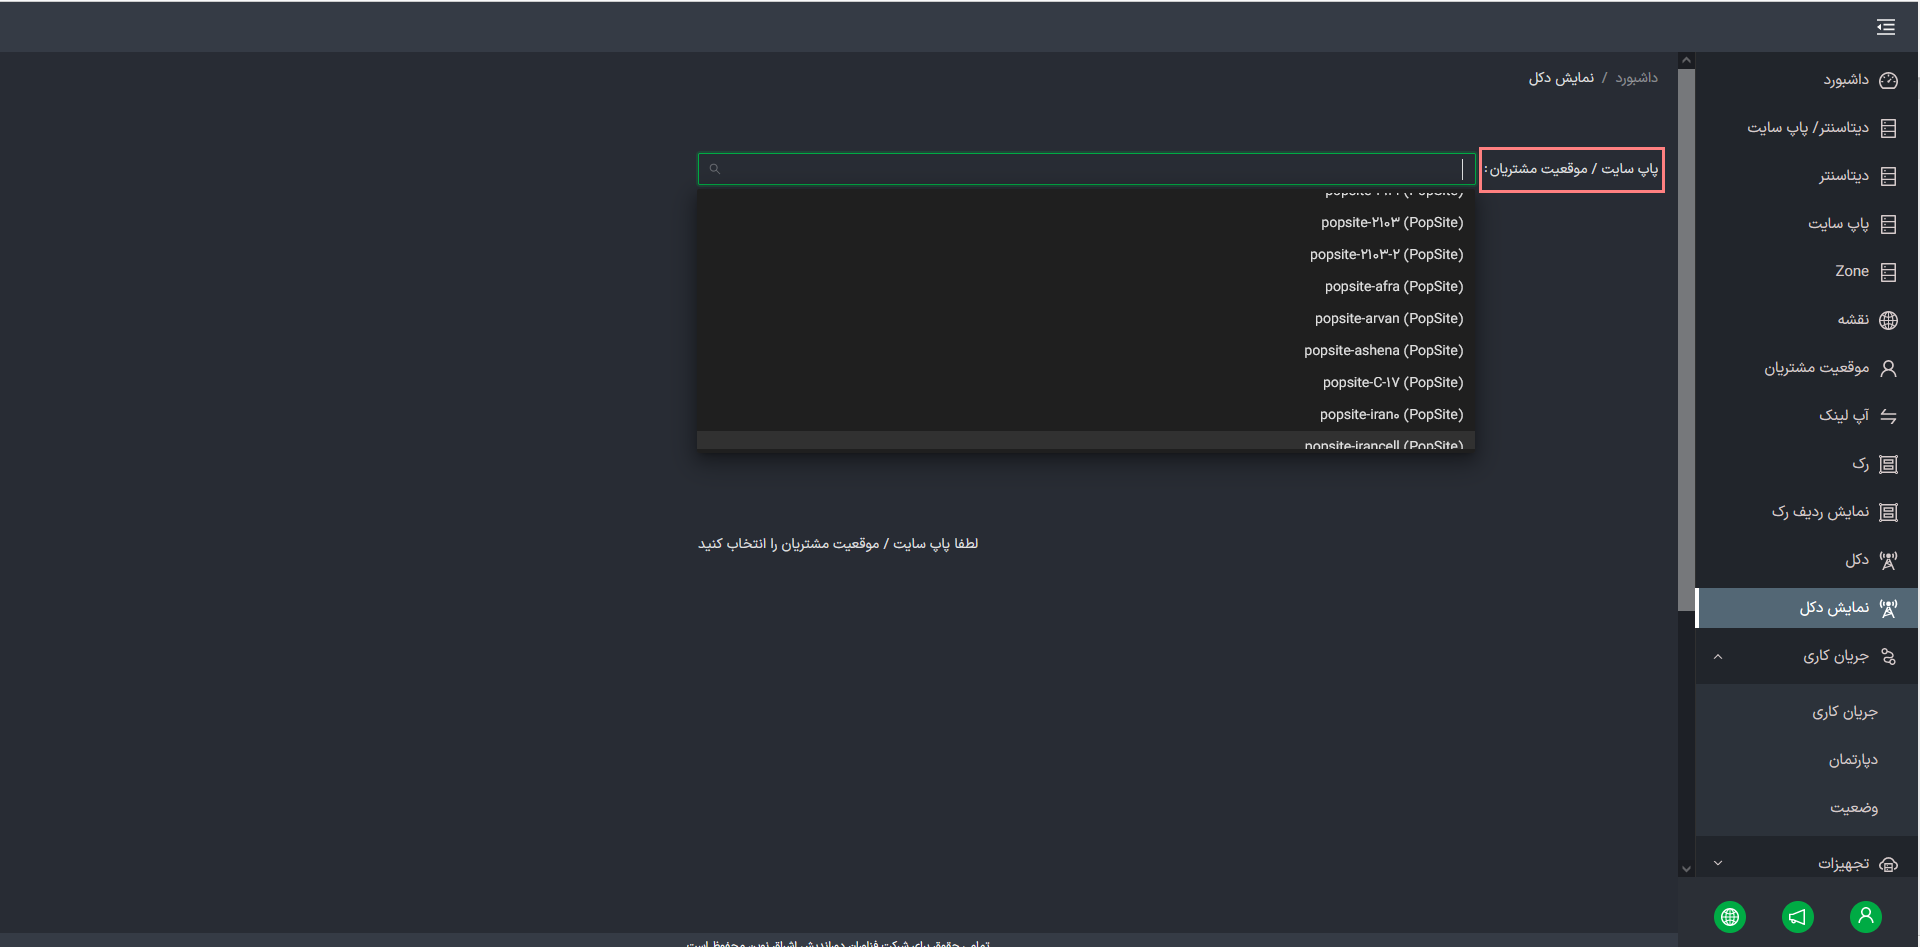Toggle the sidebar collapse icon at top
The height and width of the screenshot is (947, 1920).
1885,27
